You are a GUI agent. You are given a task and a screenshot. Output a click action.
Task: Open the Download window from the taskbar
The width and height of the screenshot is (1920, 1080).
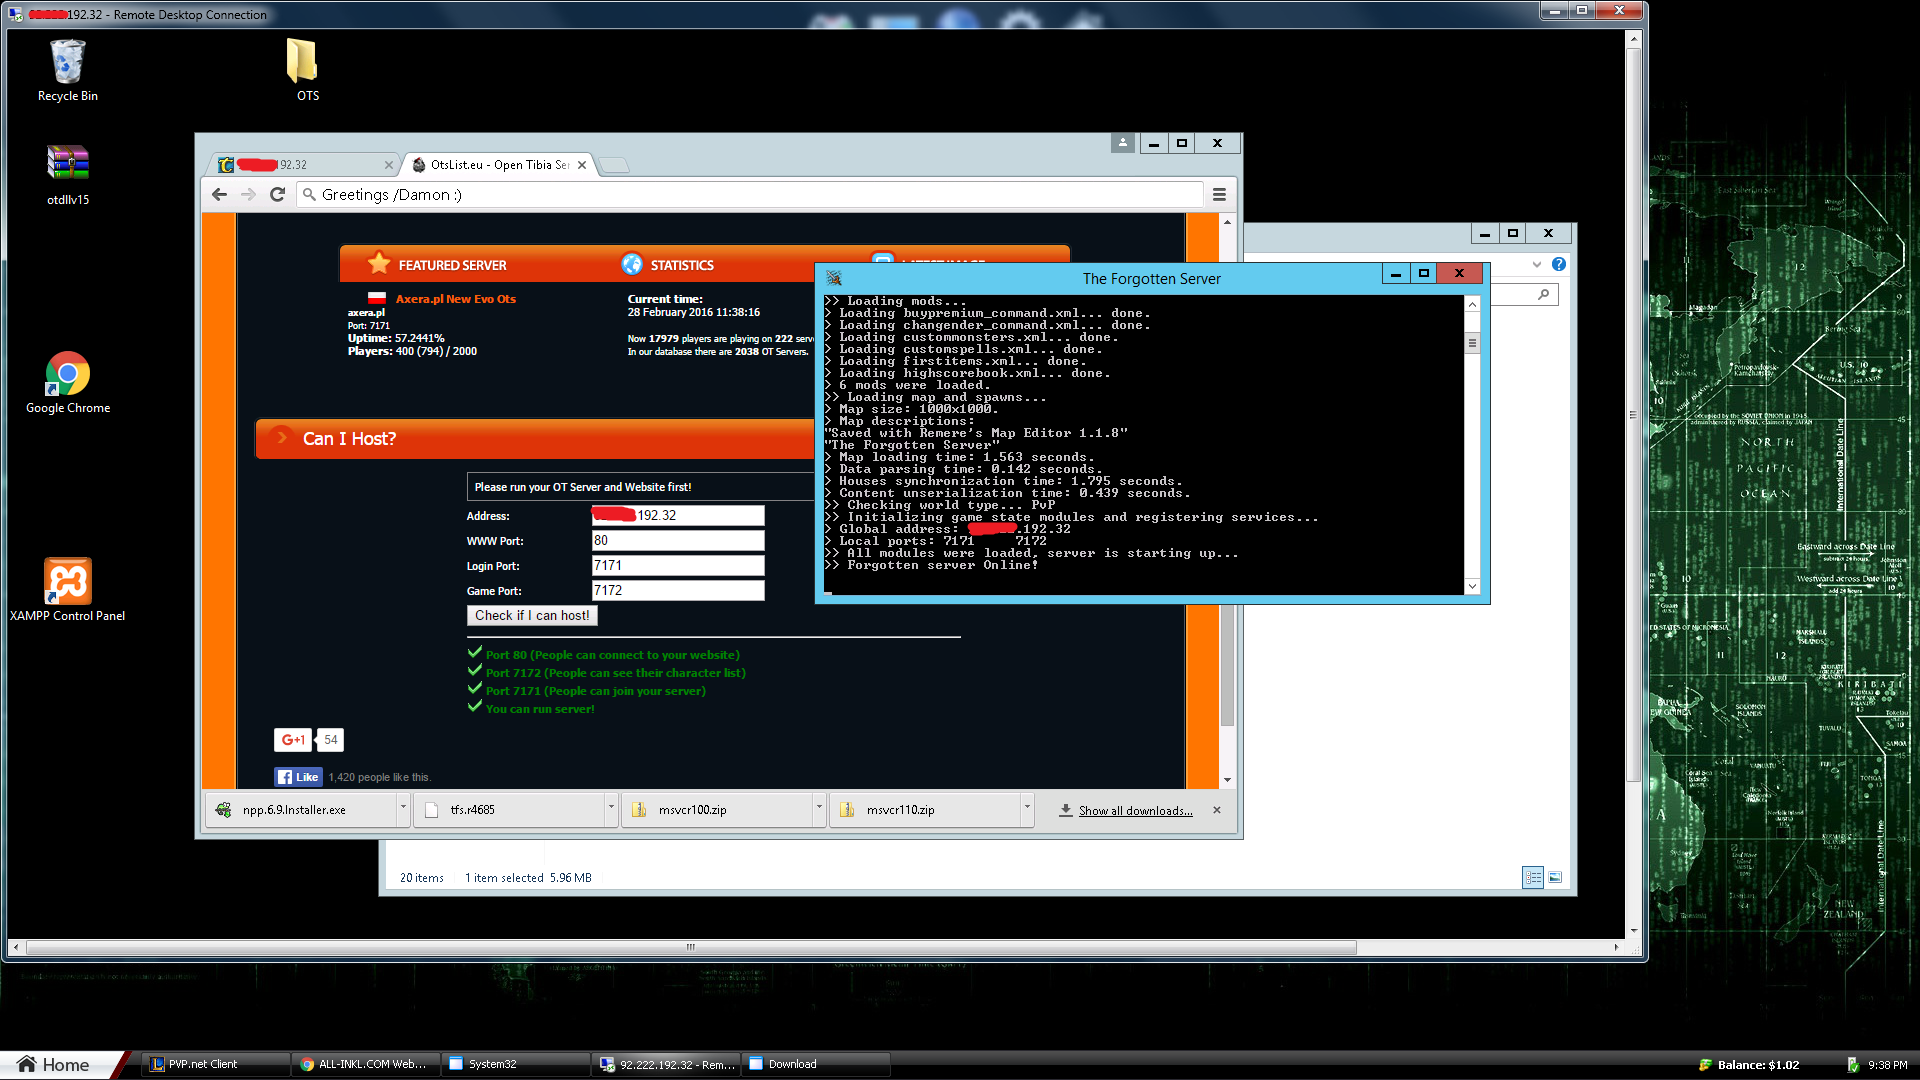(815, 1065)
